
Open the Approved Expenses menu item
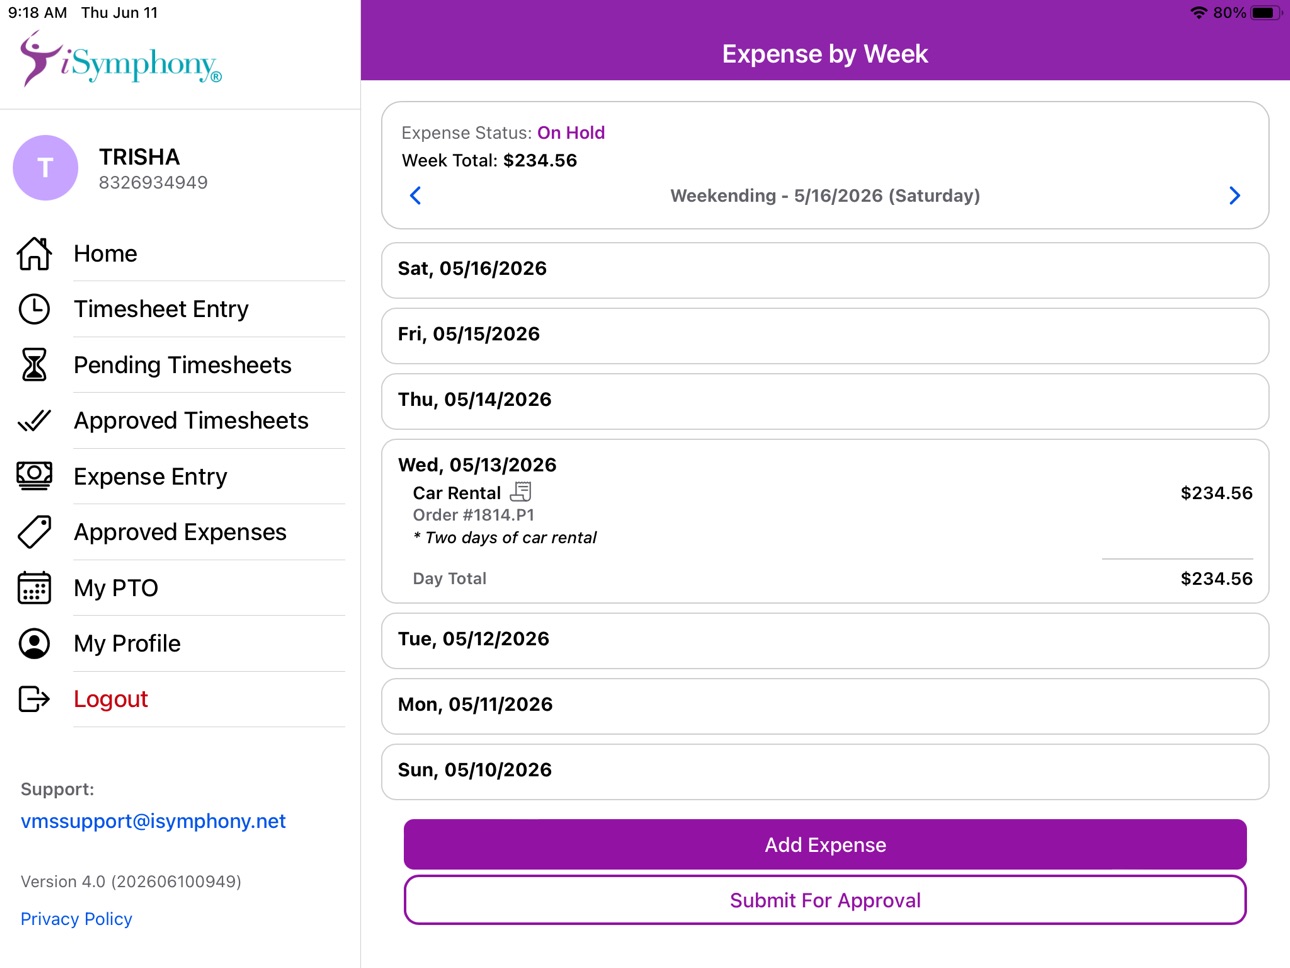tap(180, 532)
